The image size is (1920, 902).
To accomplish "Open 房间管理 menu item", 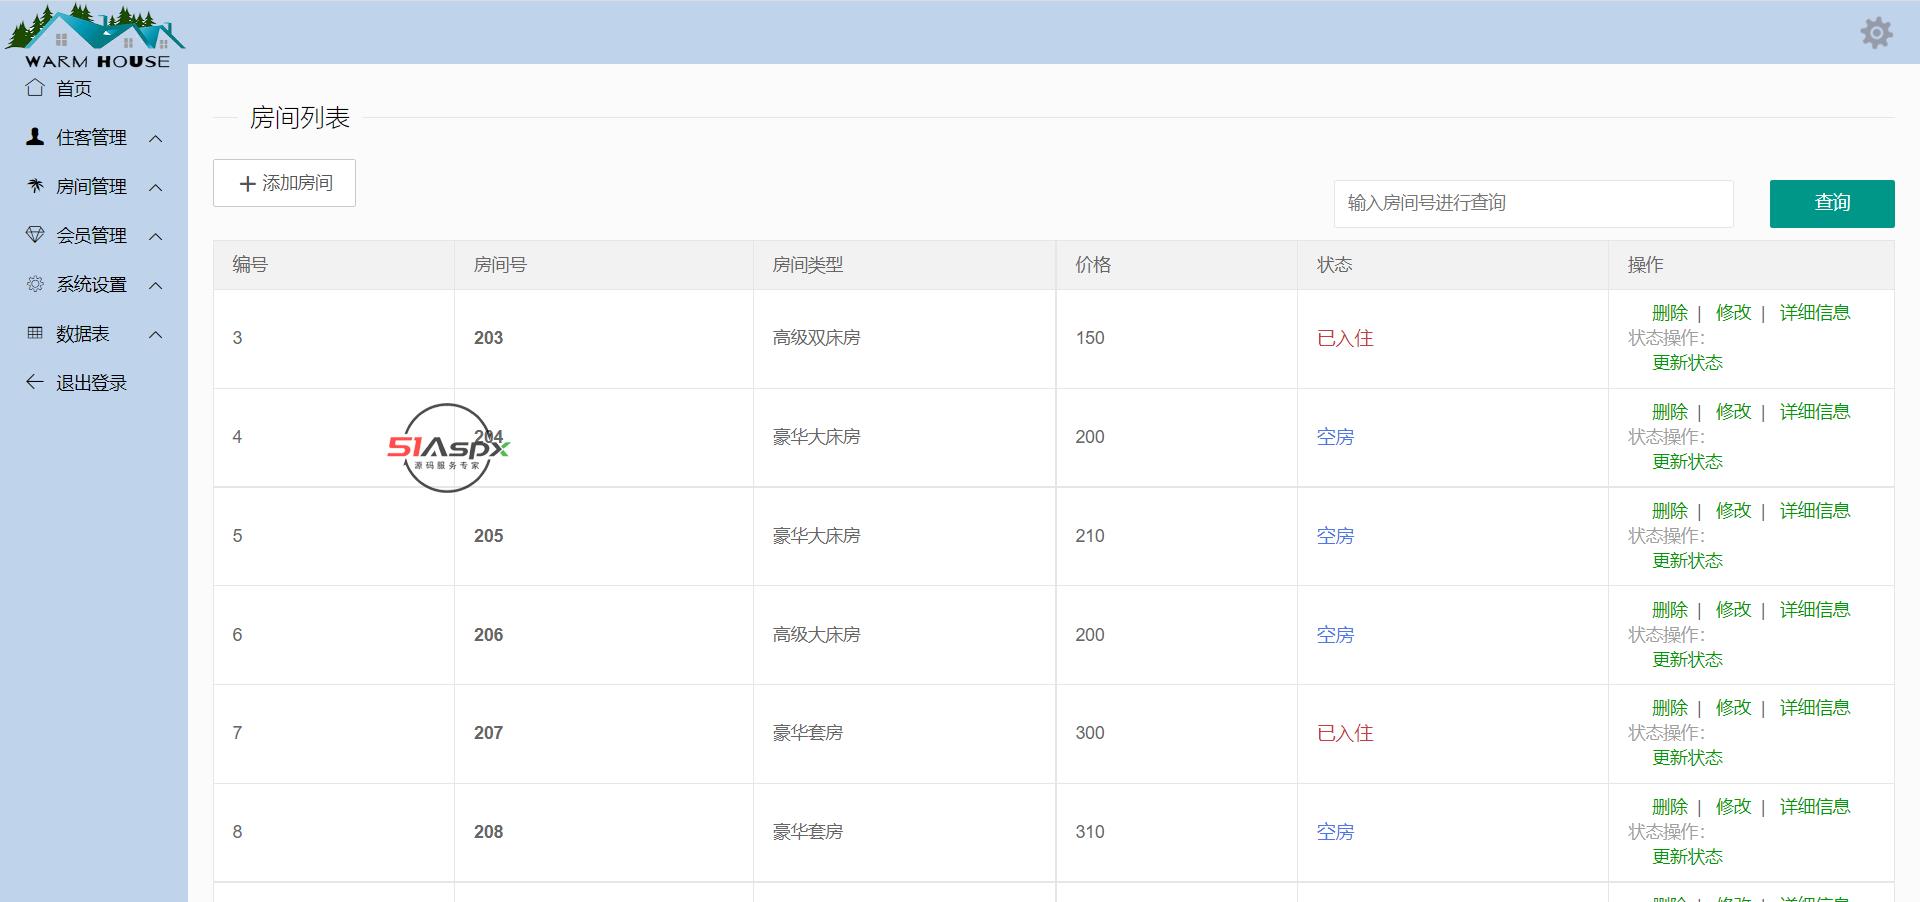I will click(x=91, y=187).
